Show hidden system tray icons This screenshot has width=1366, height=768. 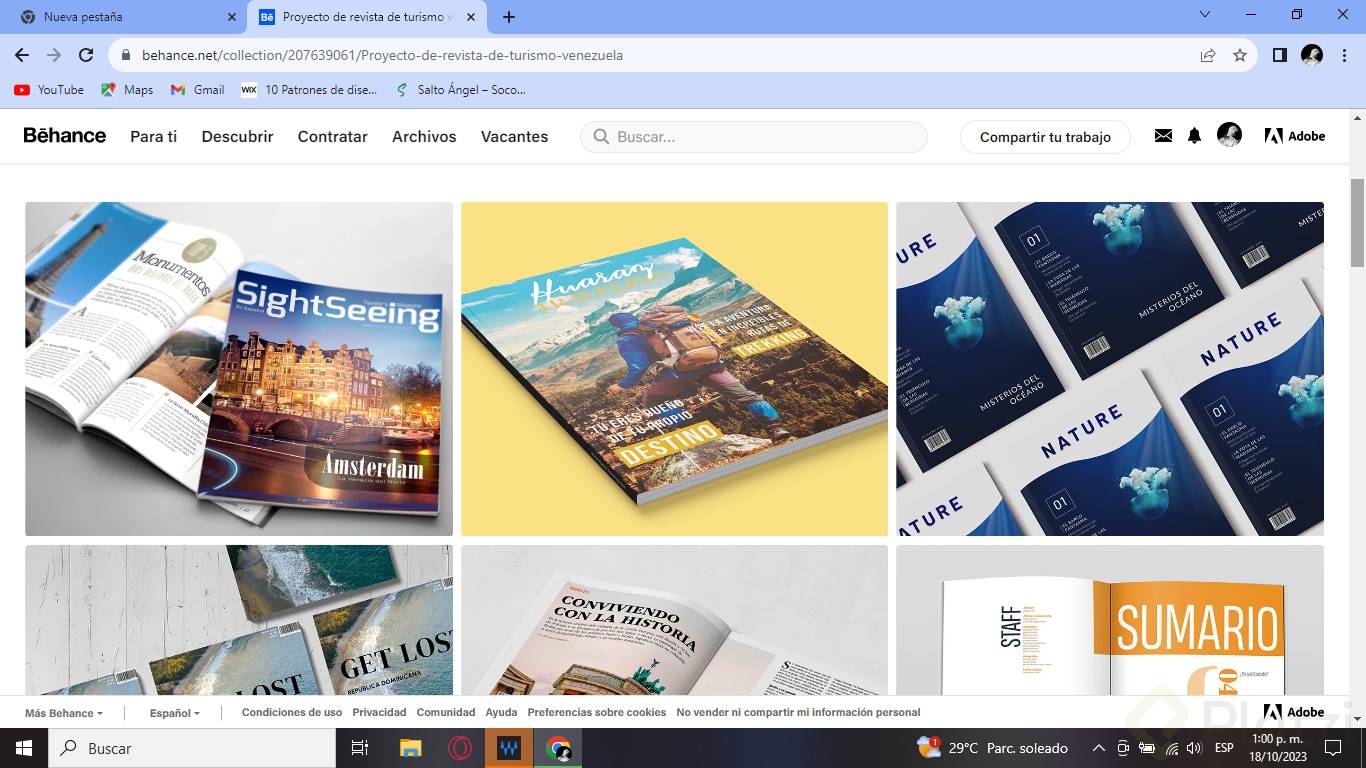(1098, 748)
